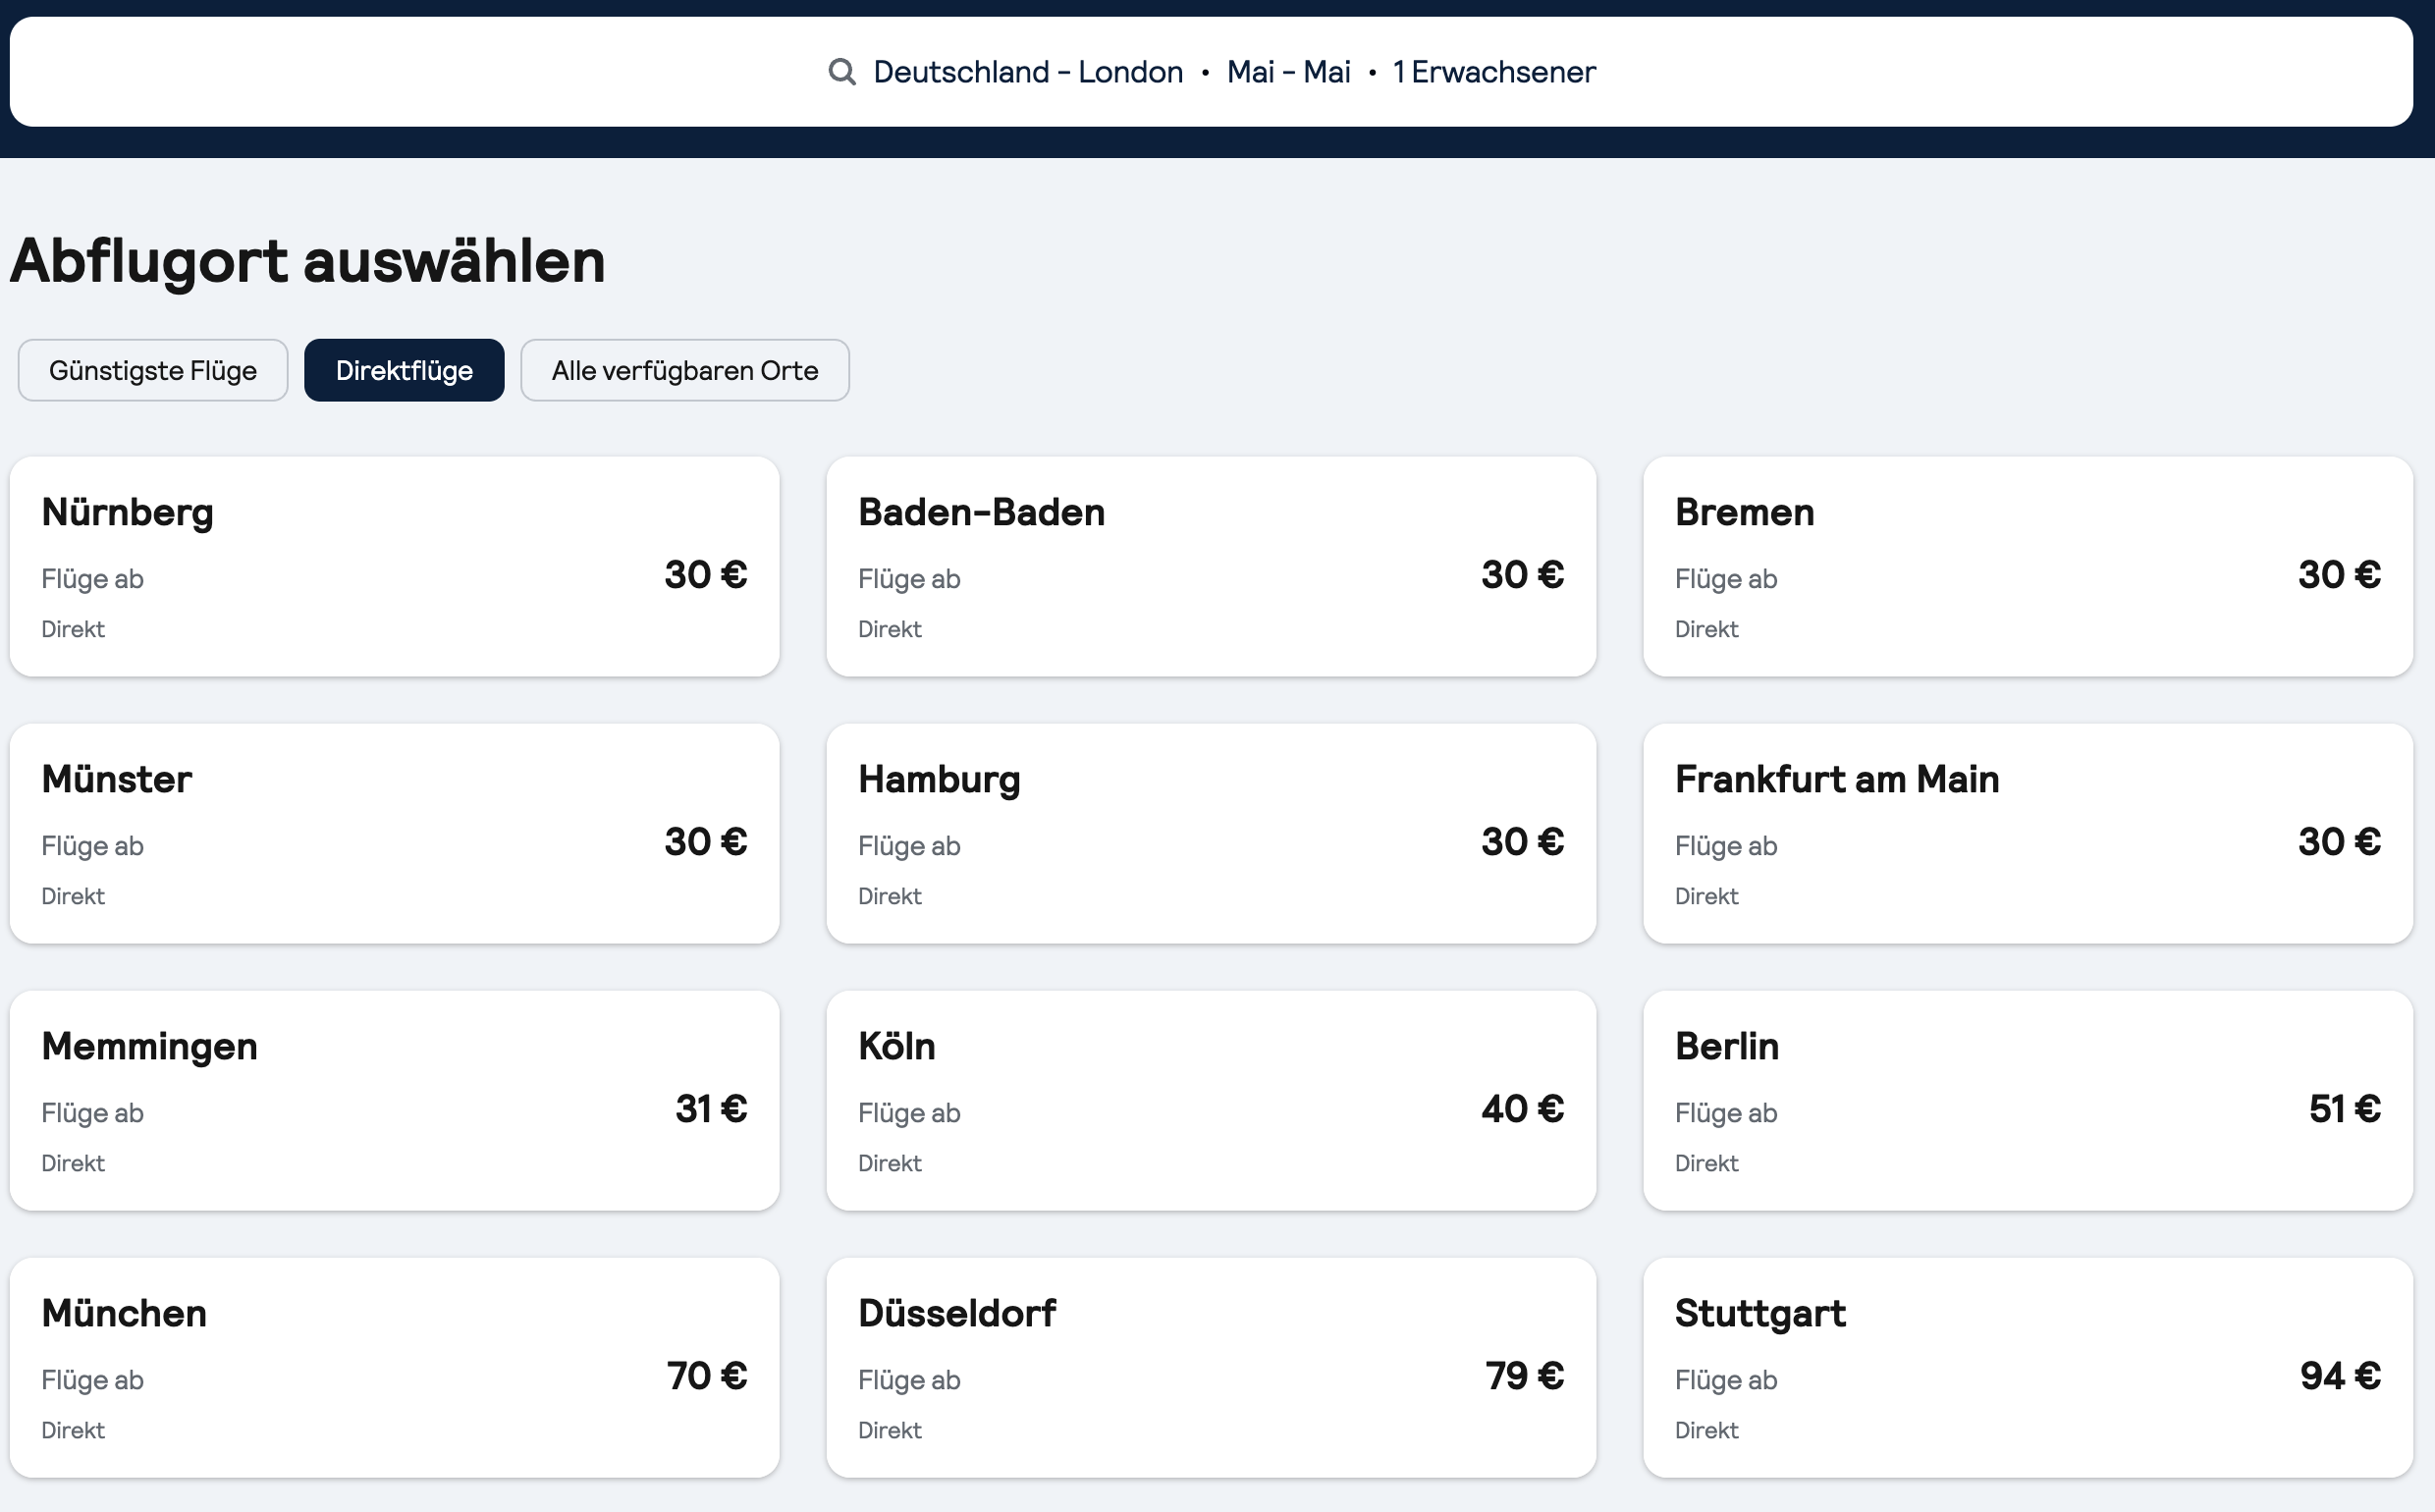Choose Nürnberg as departure city
Image resolution: width=2435 pixels, height=1512 pixels.
(x=394, y=566)
